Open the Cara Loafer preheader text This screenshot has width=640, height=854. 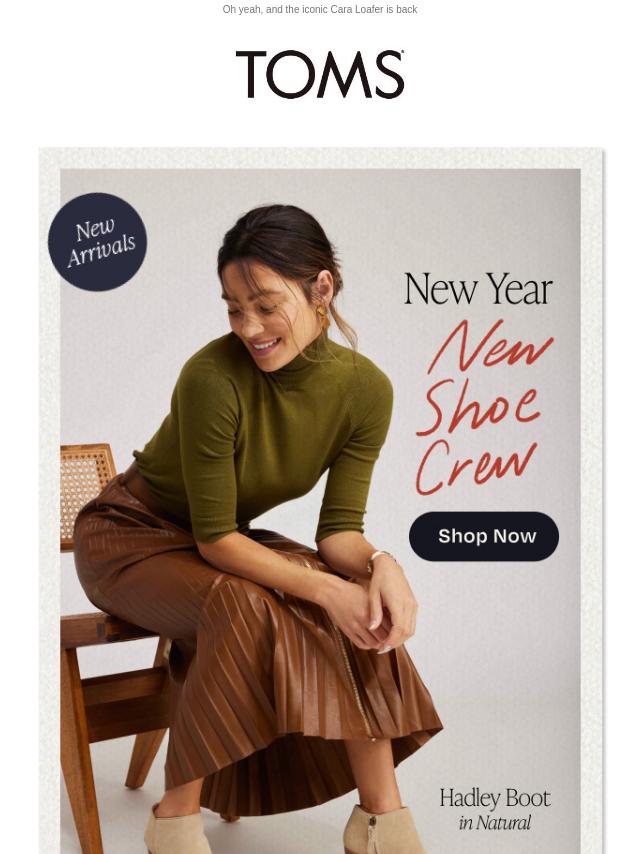click(320, 9)
